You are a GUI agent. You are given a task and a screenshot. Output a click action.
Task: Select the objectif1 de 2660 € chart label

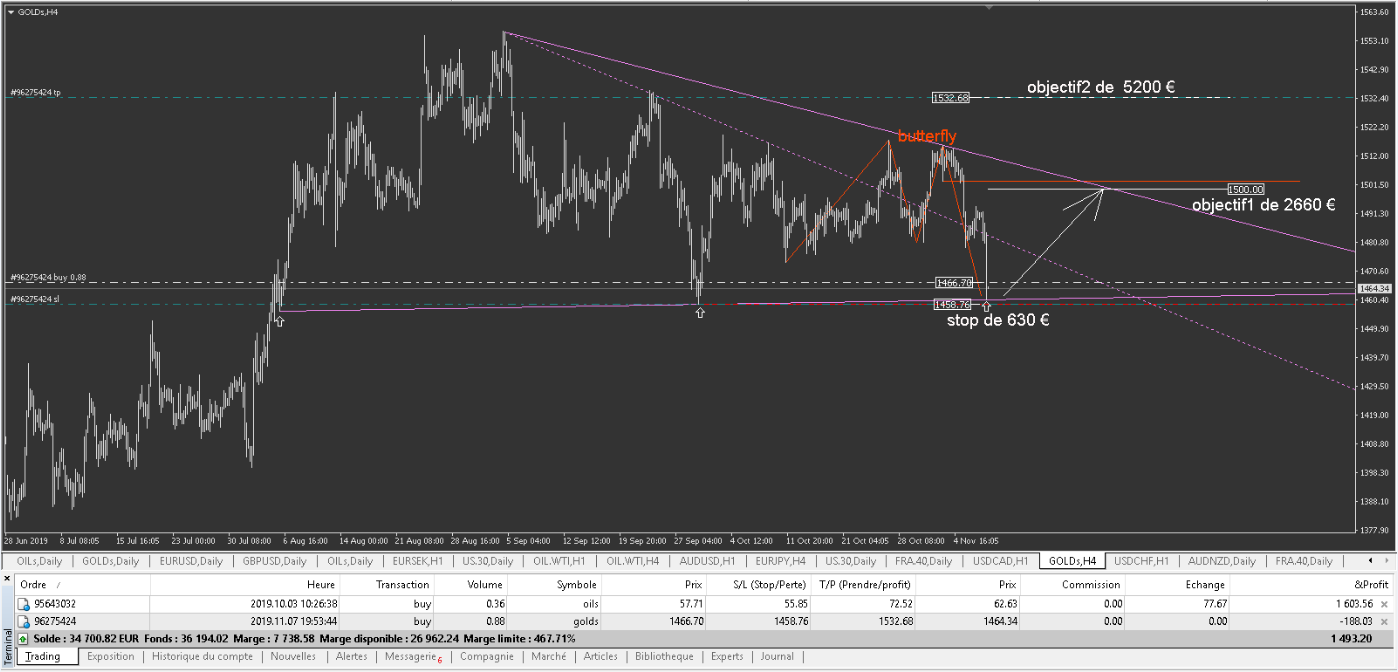(1264, 205)
